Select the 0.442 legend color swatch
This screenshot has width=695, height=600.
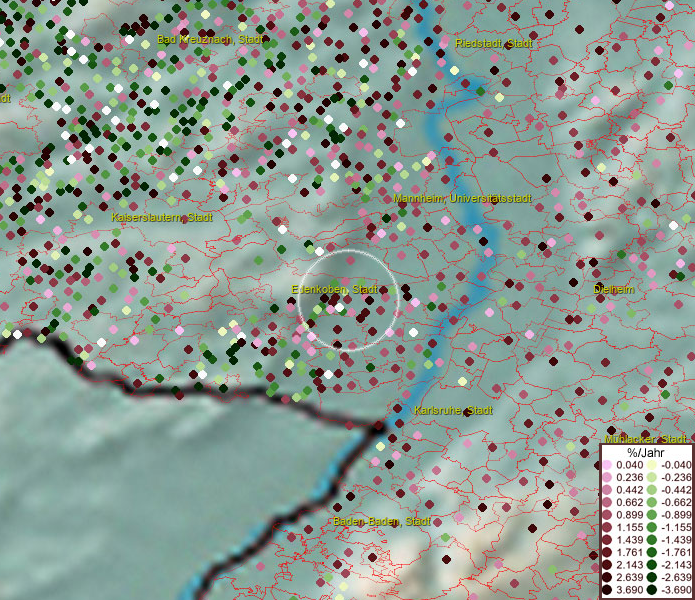607,490
